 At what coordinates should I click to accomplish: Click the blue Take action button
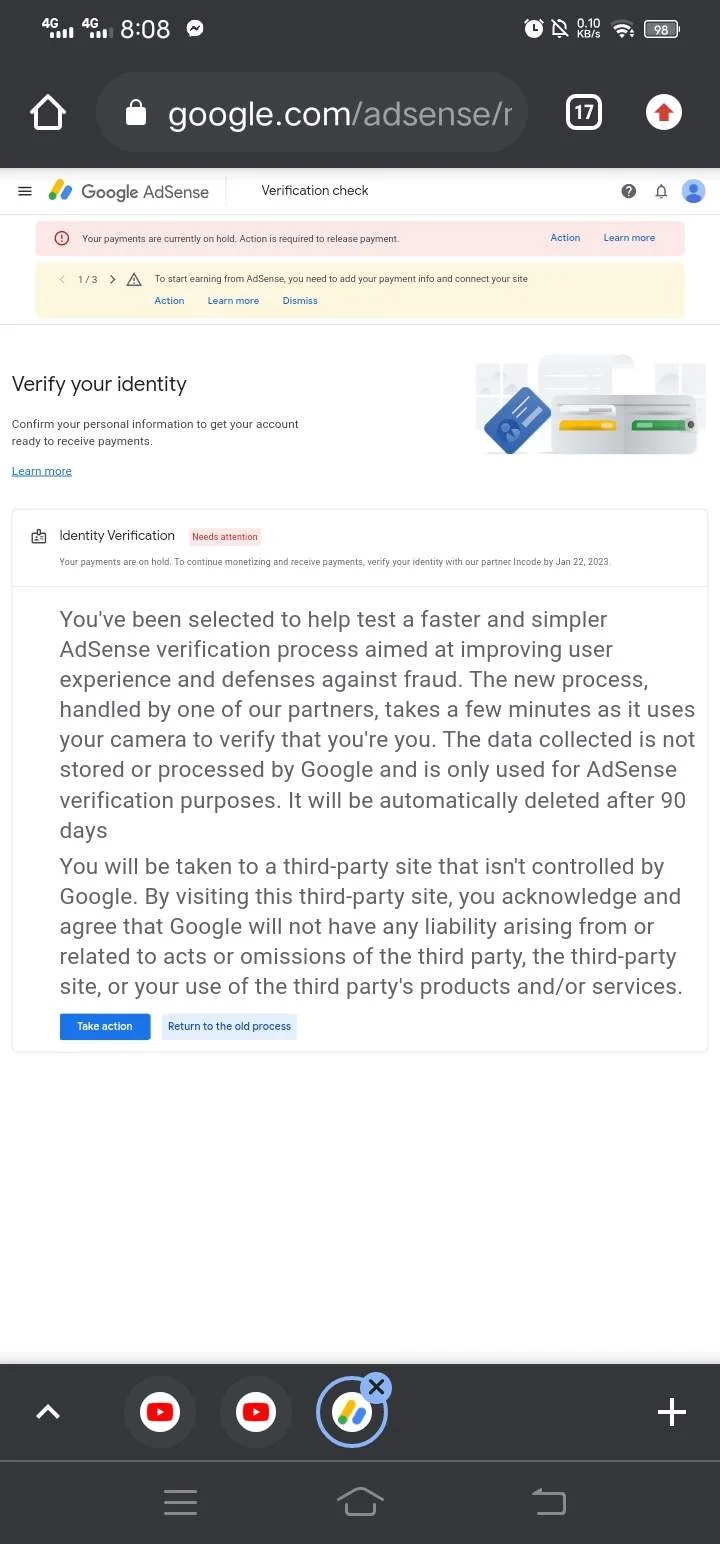pos(105,1026)
